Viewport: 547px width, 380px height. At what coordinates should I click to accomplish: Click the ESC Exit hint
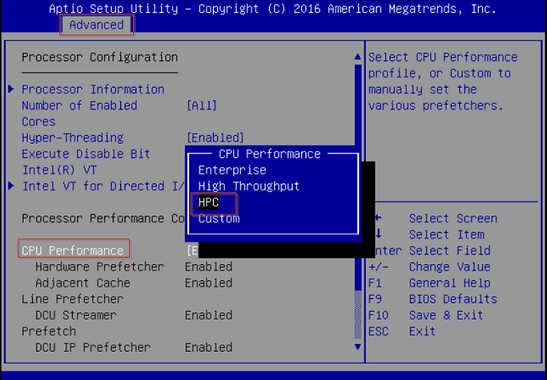pyautogui.click(x=402, y=331)
